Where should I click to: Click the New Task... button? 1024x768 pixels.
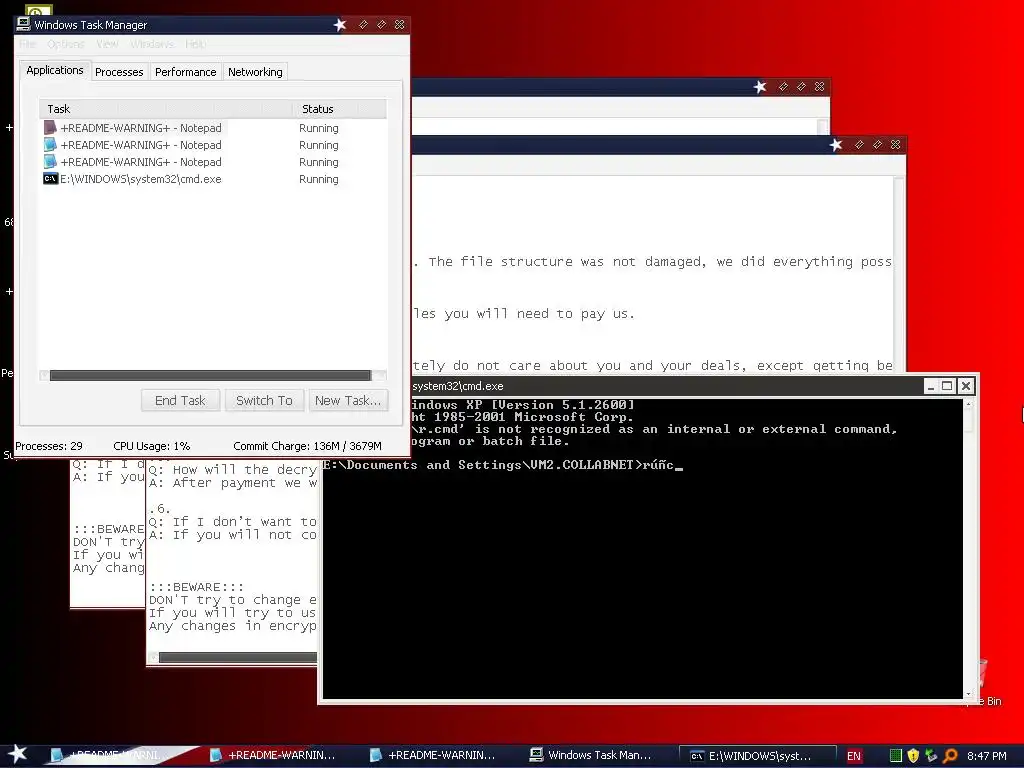348,400
